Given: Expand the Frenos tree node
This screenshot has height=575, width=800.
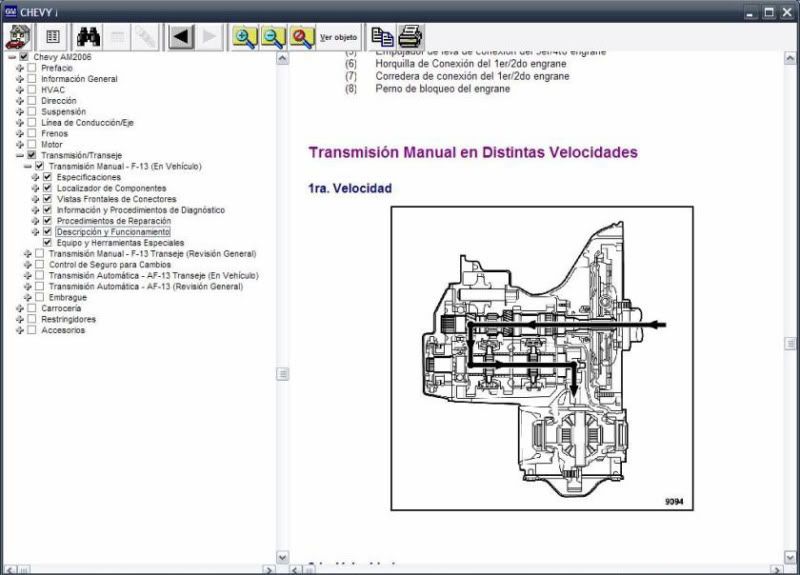Looking at the screenshot, I should (19, 134).
